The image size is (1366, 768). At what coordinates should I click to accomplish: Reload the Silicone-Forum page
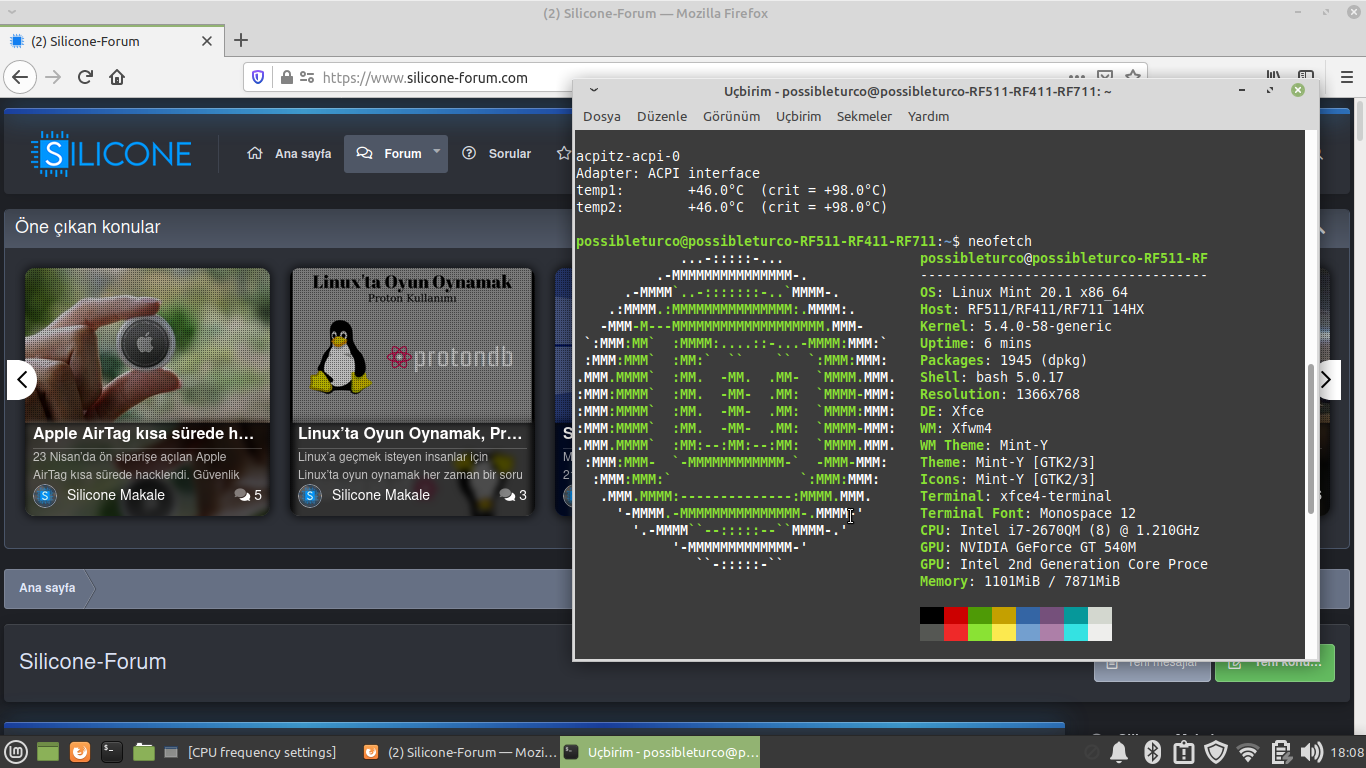click(x=85, y=77)
